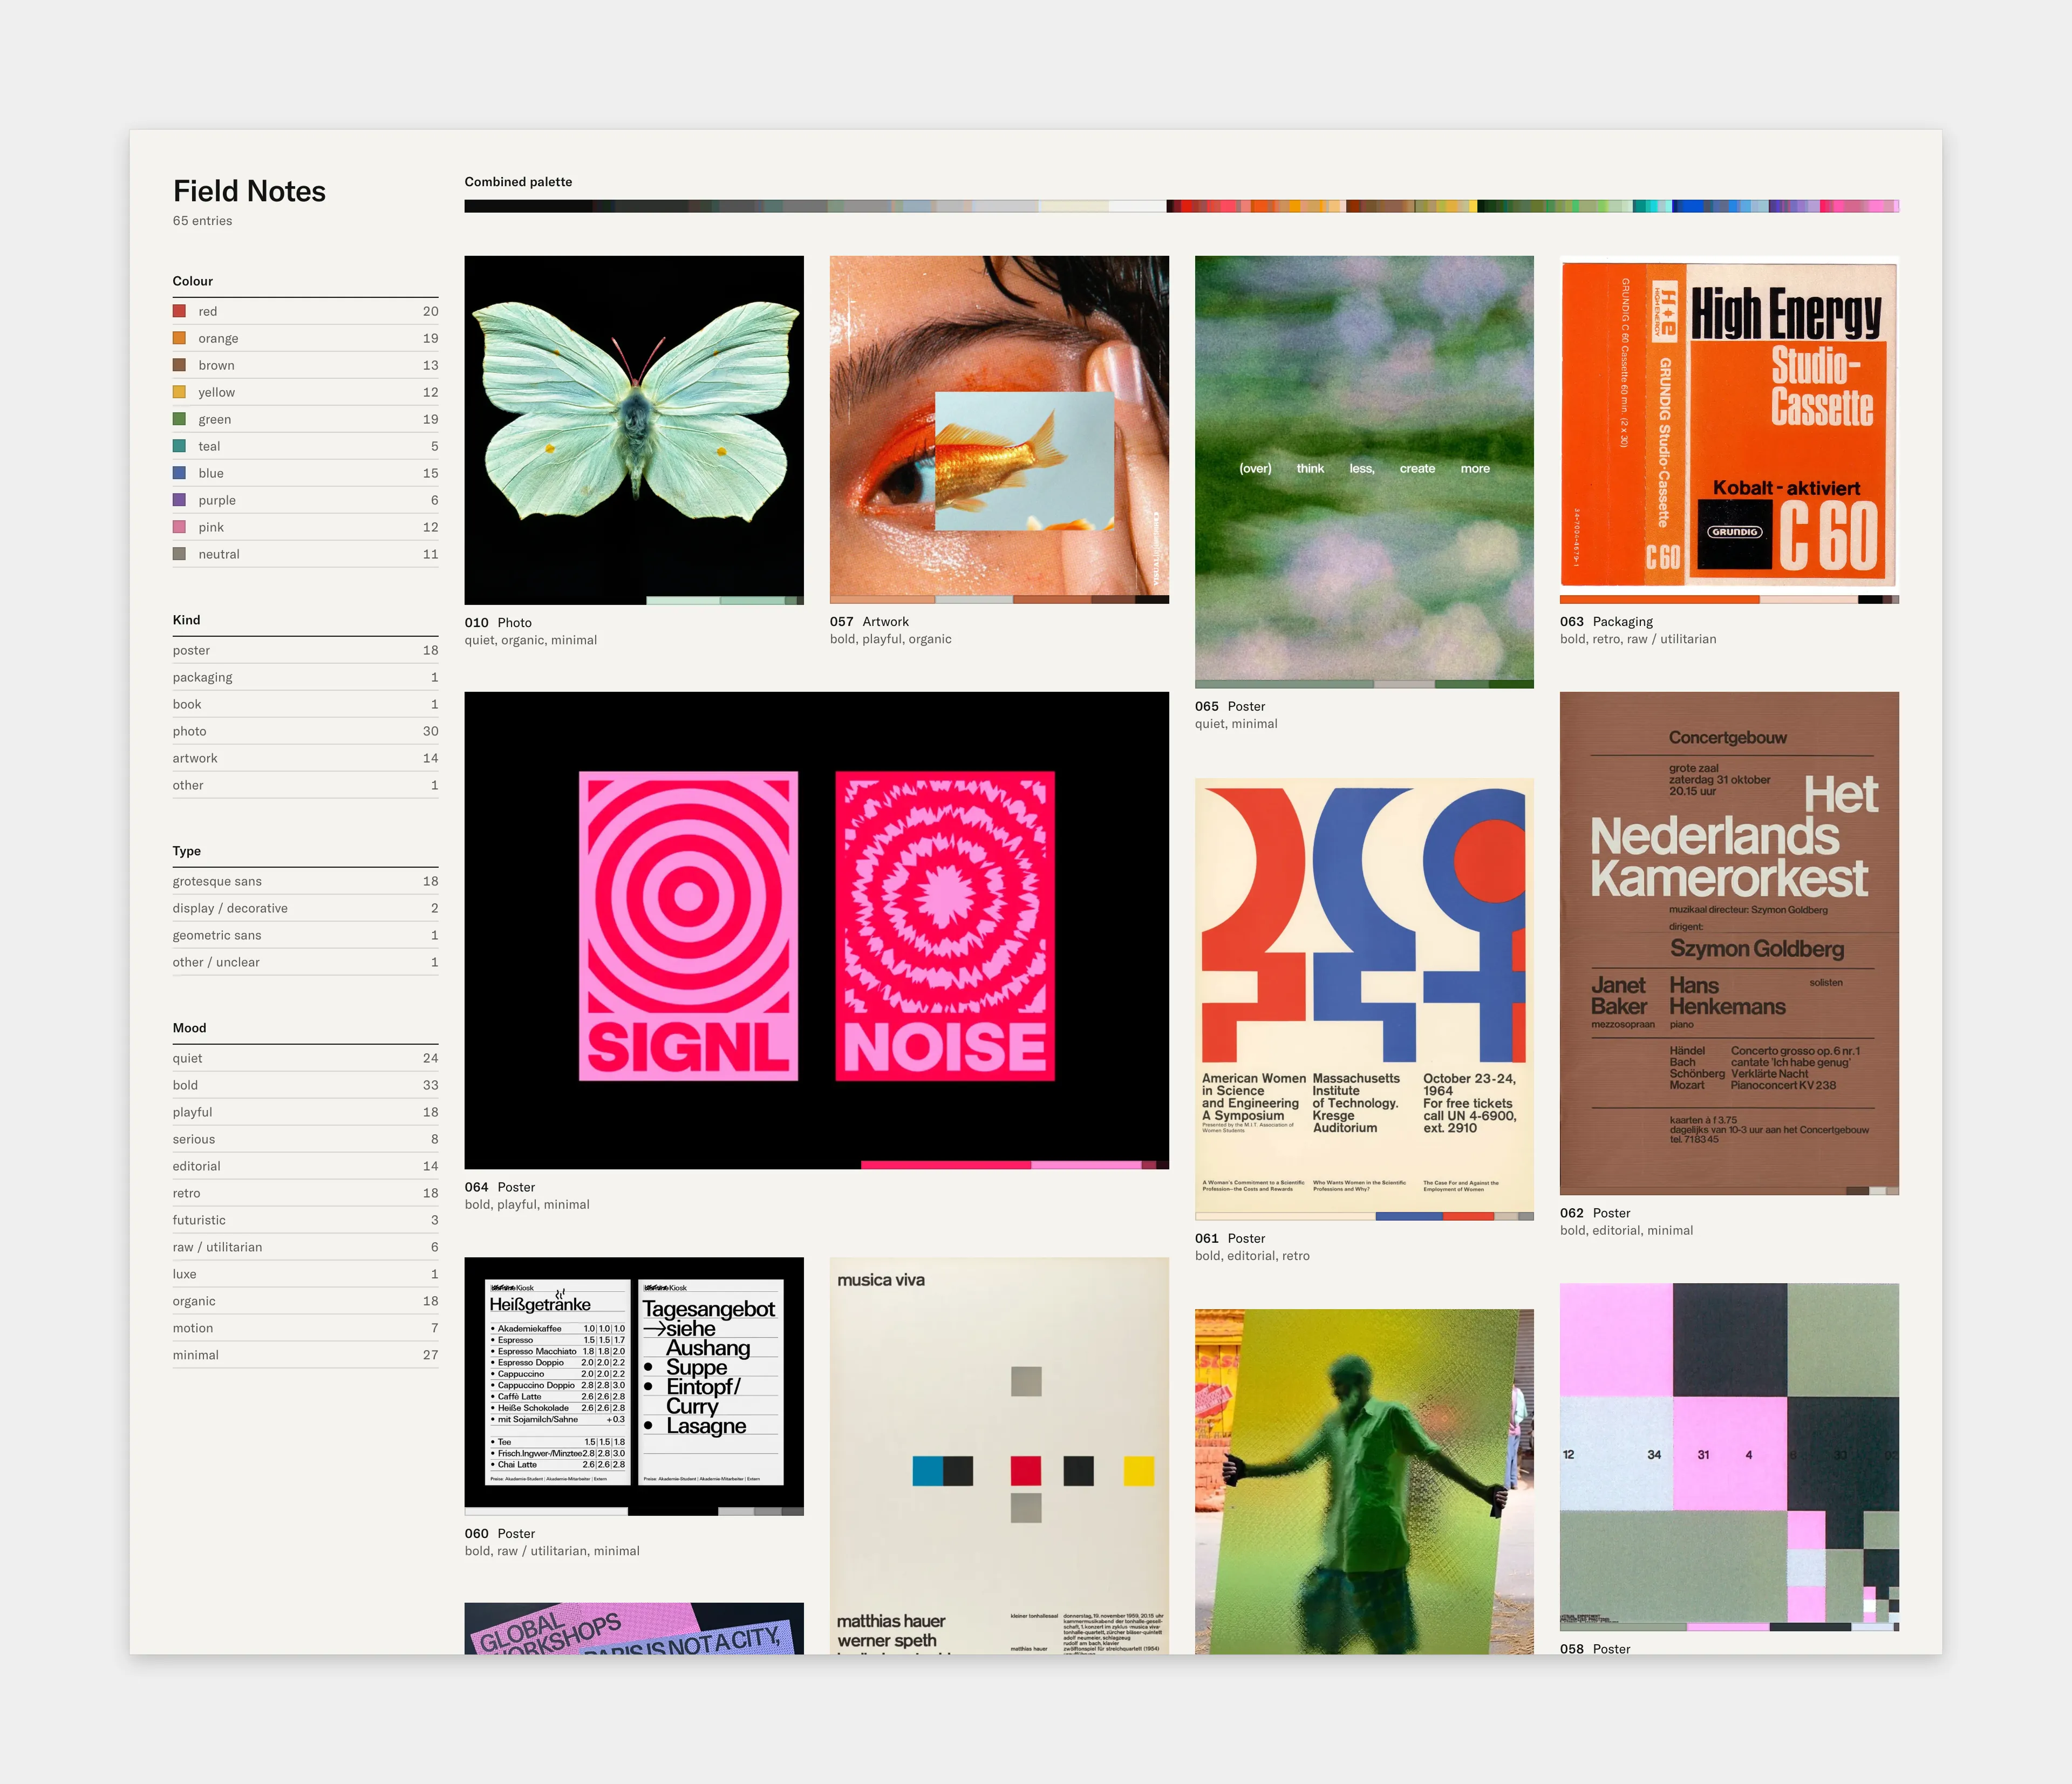Filter by grotesque sans type
The image size is (2072, 1784).
pos(305,881)
